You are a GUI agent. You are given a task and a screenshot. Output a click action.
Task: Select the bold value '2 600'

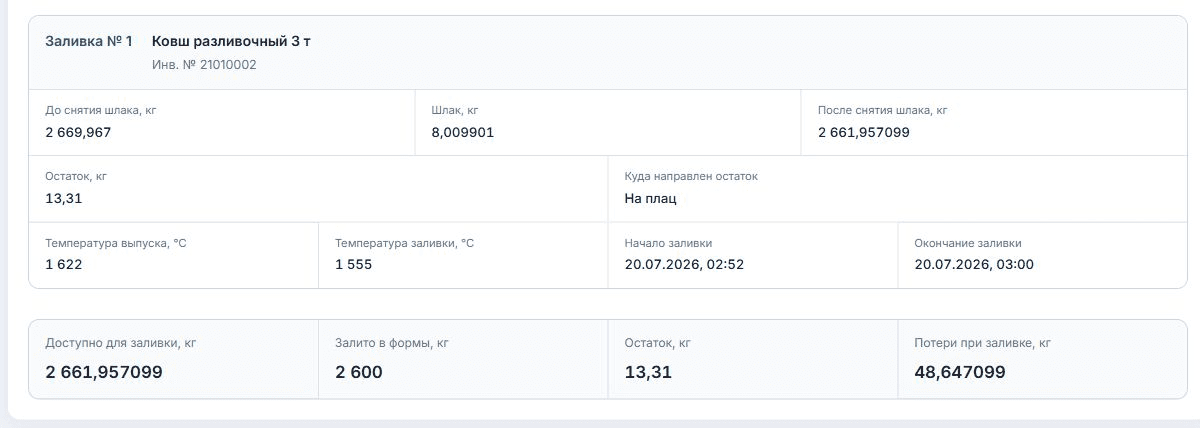(359, 372)
